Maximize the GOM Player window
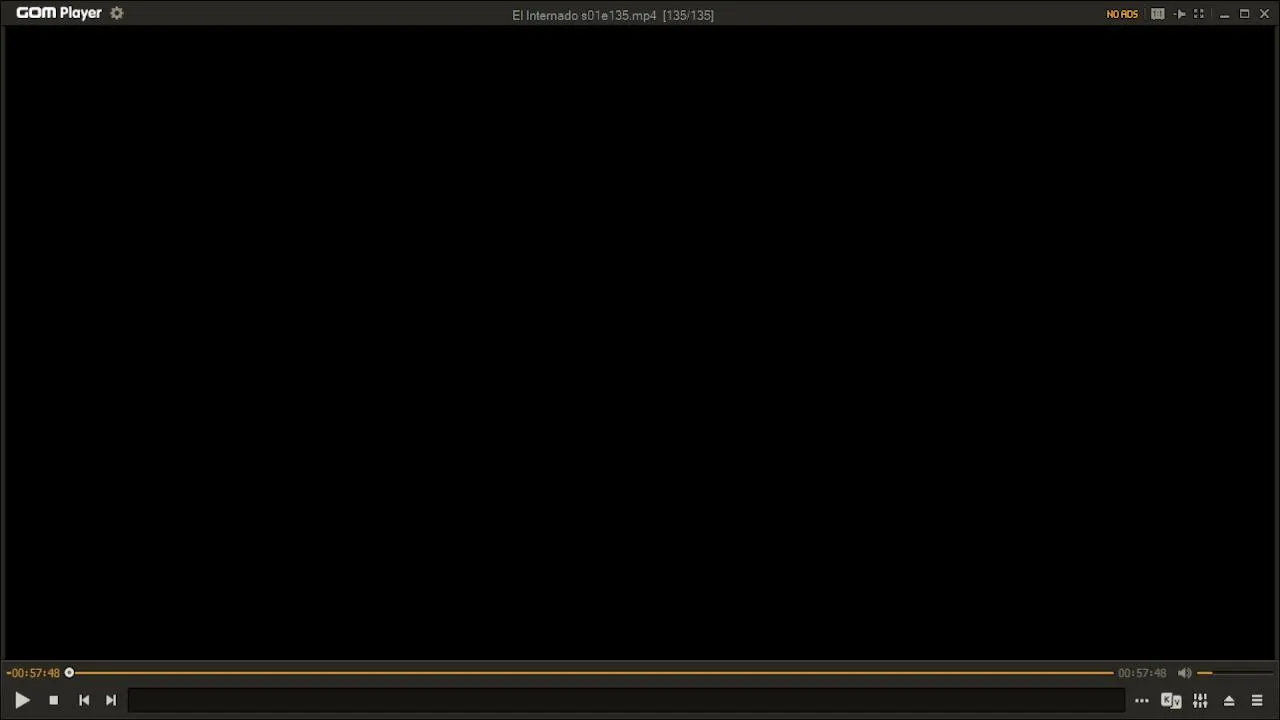Image resolution: width=1280 pixels, height=720 pixels. coord(1245,14)
